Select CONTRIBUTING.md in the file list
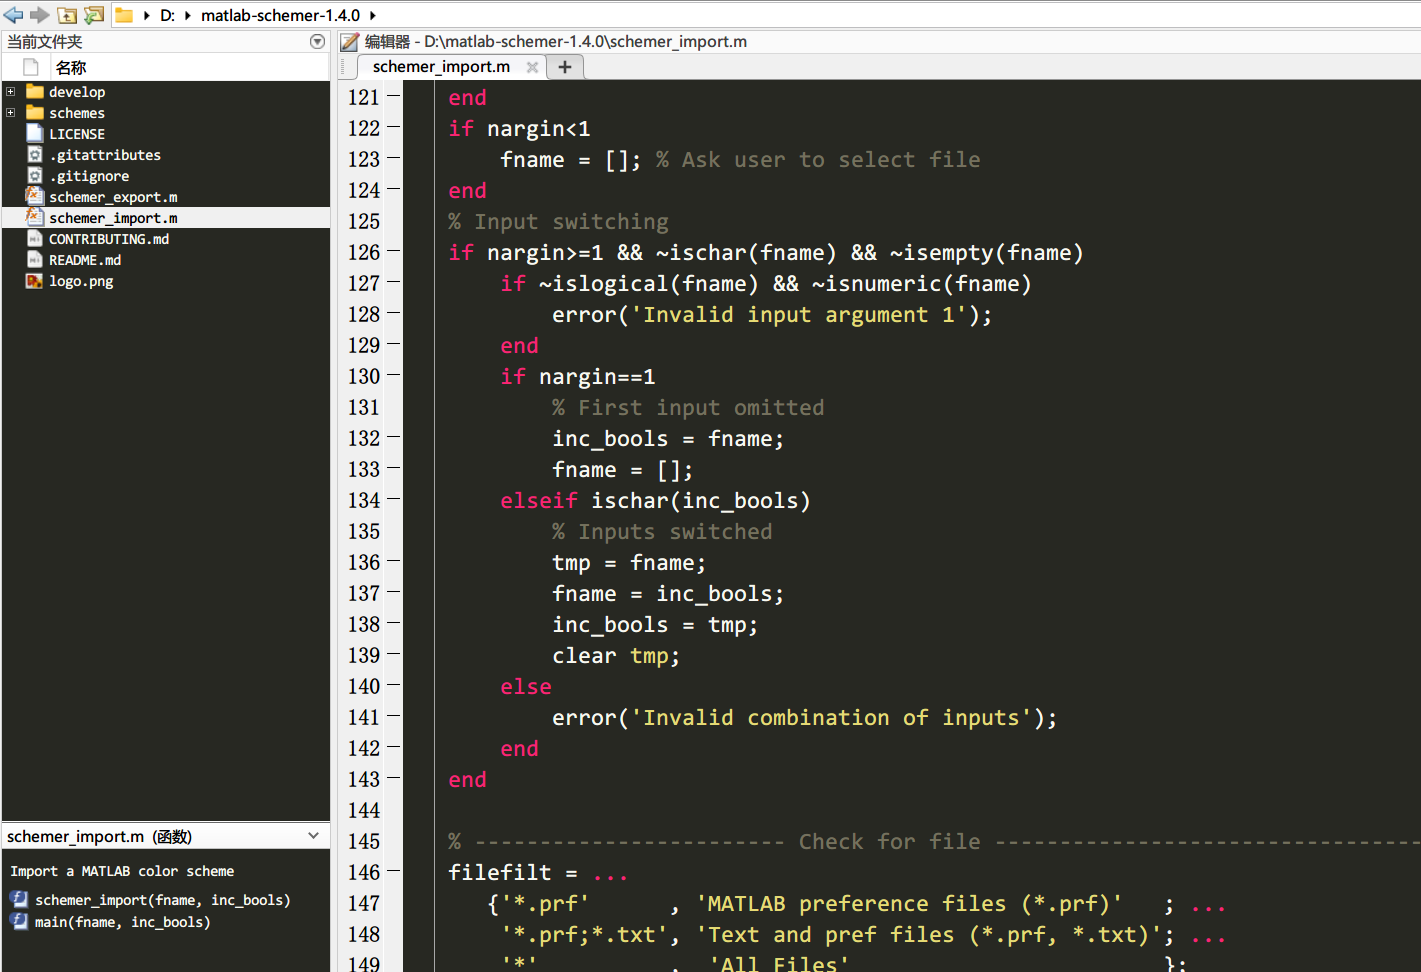1421x972 pixels. pos(109,239)
